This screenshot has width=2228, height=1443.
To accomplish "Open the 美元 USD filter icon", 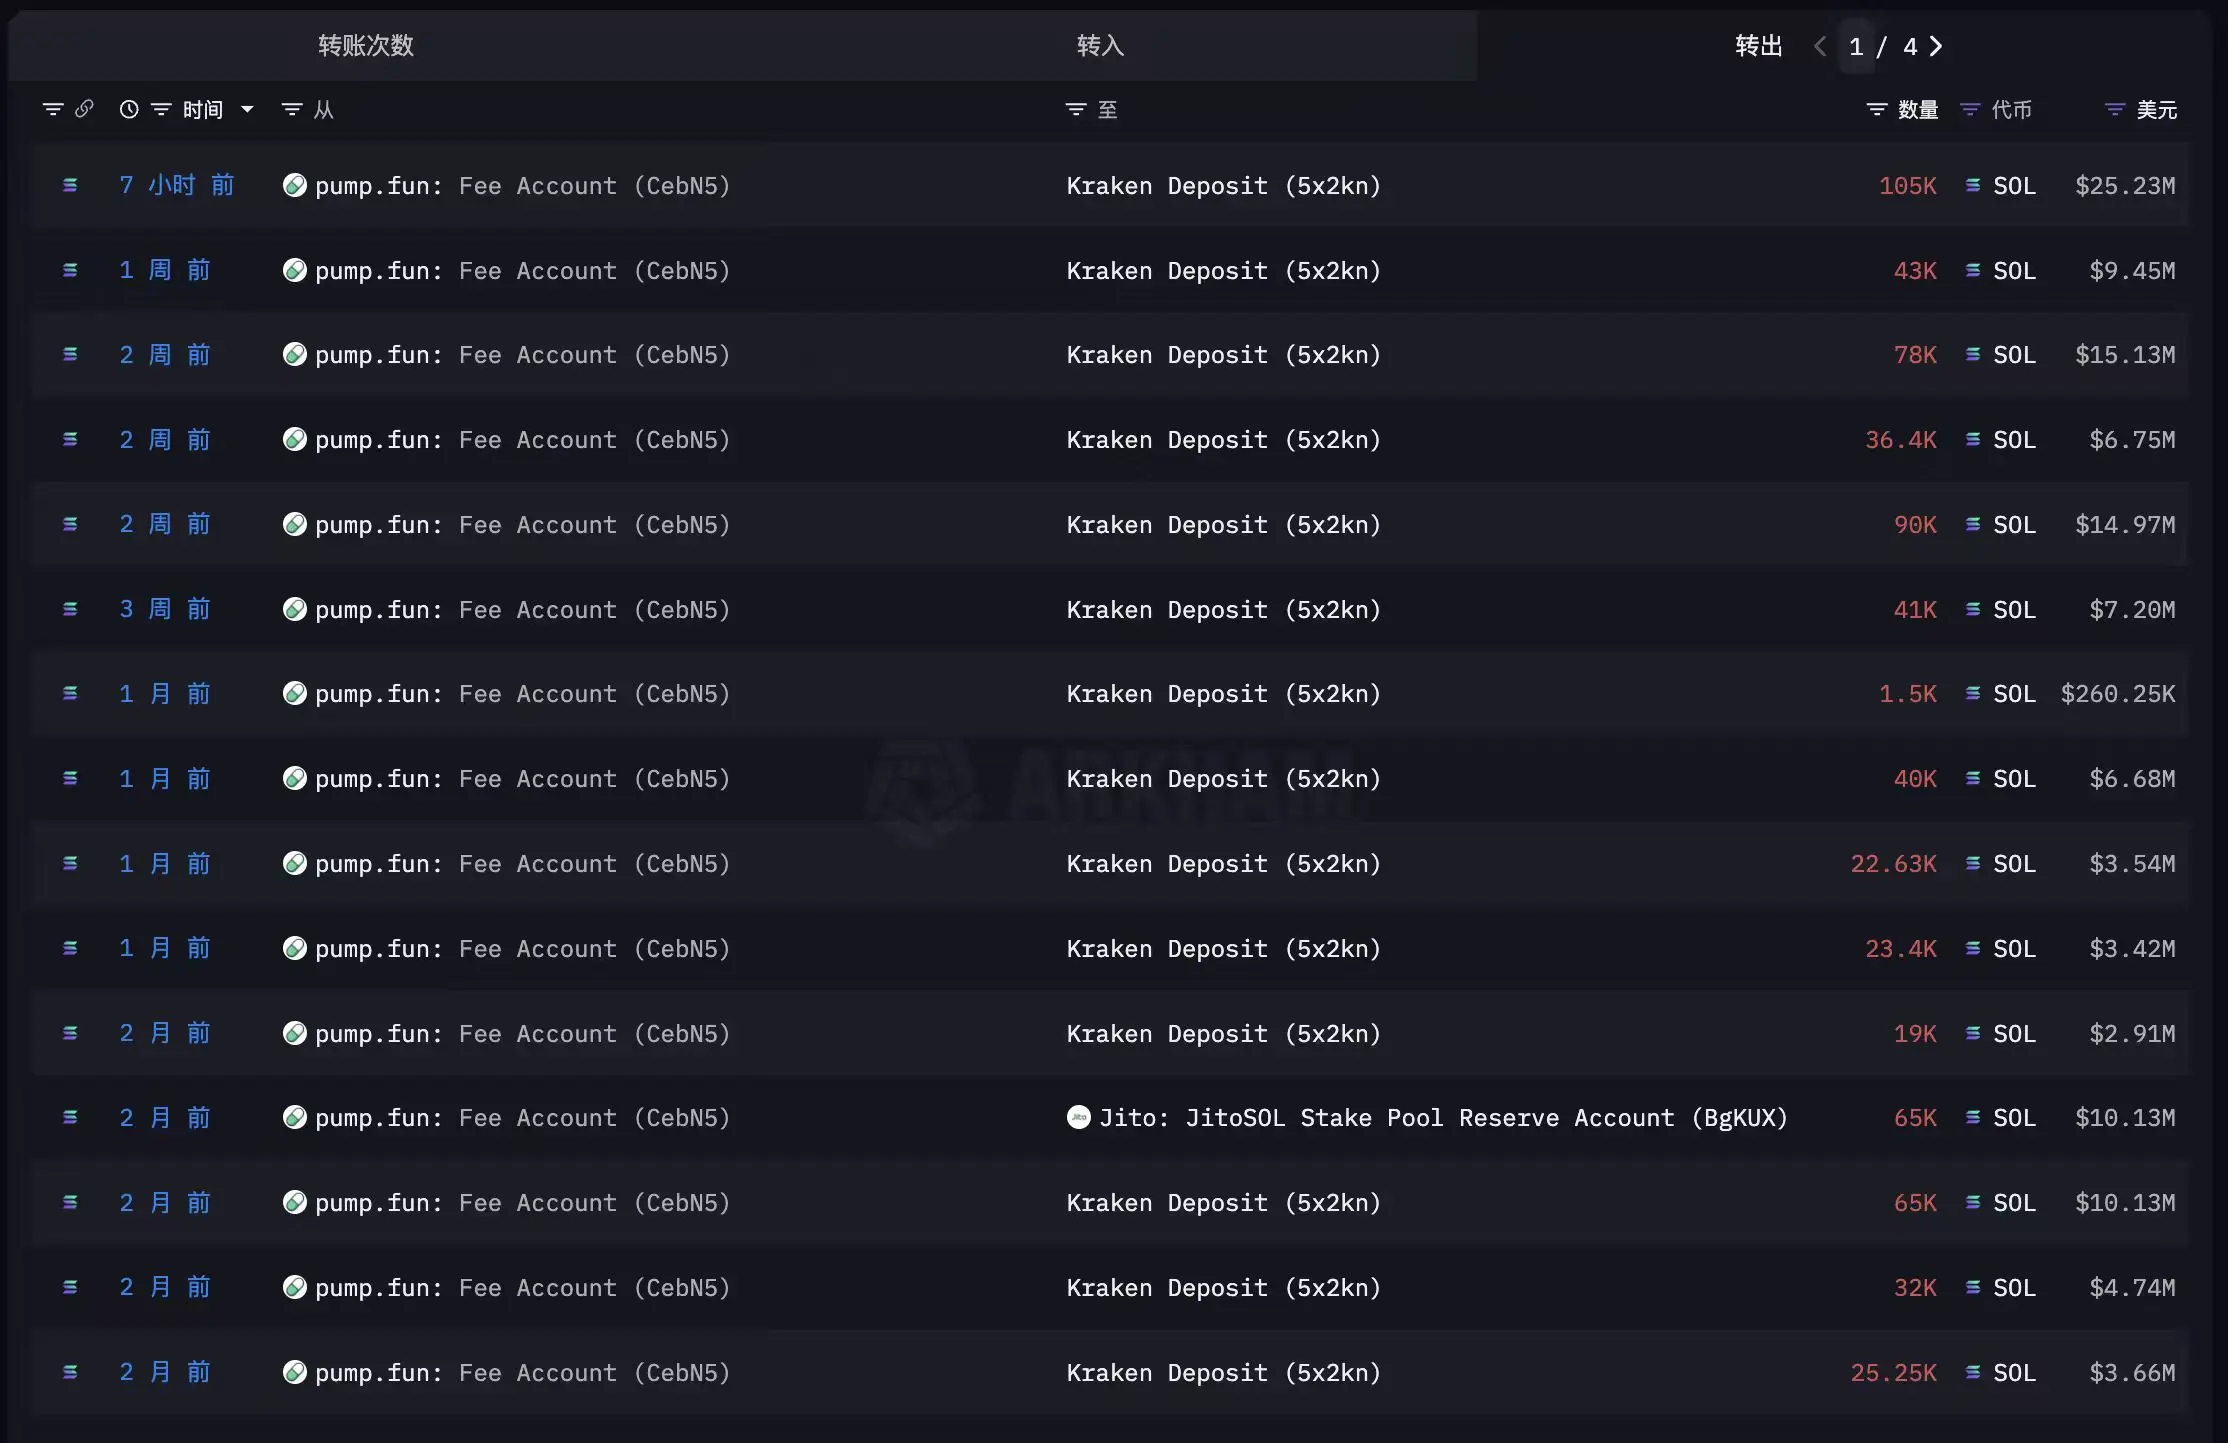I will click(x=2115, y=109).
